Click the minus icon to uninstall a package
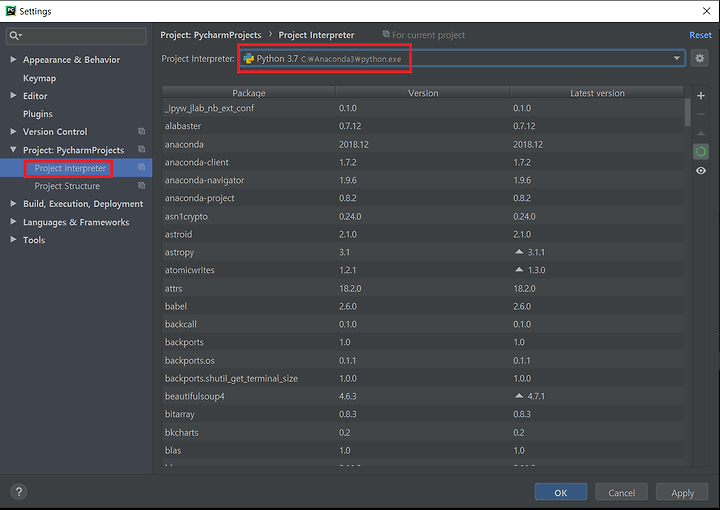The image size is (720, 510). pyautogui.click(x=701, y=114)
